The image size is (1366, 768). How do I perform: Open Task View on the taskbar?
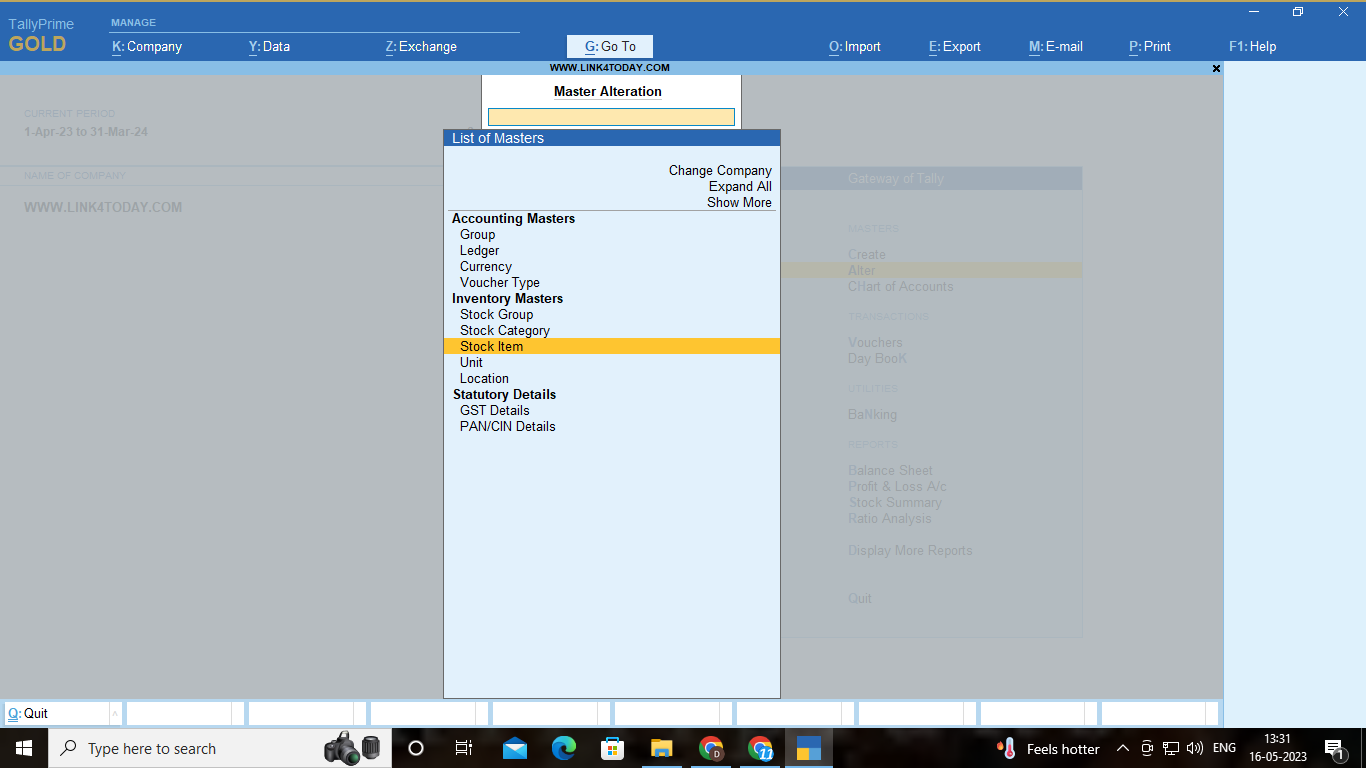pos(464,748)
